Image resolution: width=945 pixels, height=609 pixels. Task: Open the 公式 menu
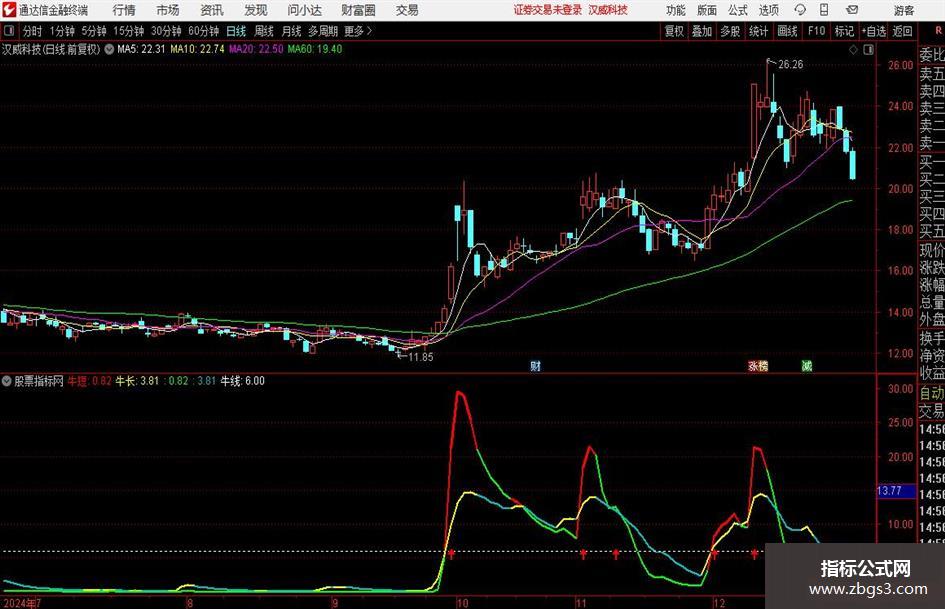click(738, 10)
